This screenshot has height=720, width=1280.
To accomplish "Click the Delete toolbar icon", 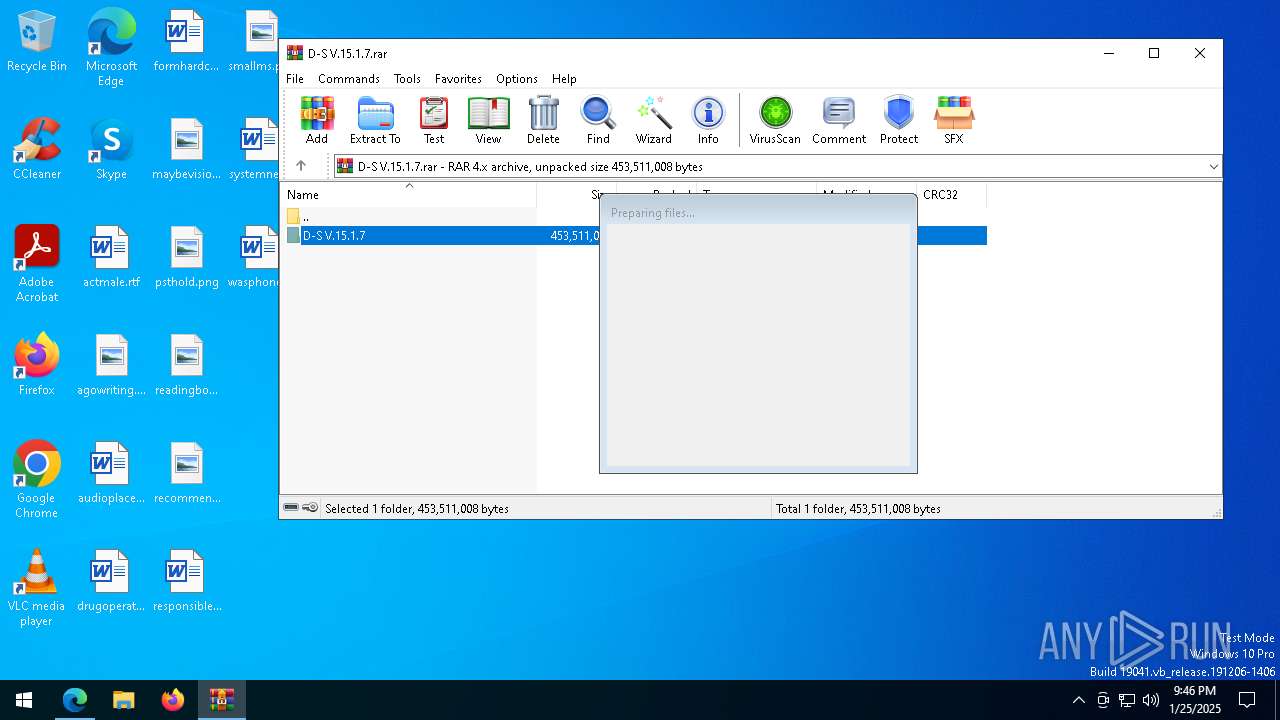I will pyautogui.click(x=543, y=121).
